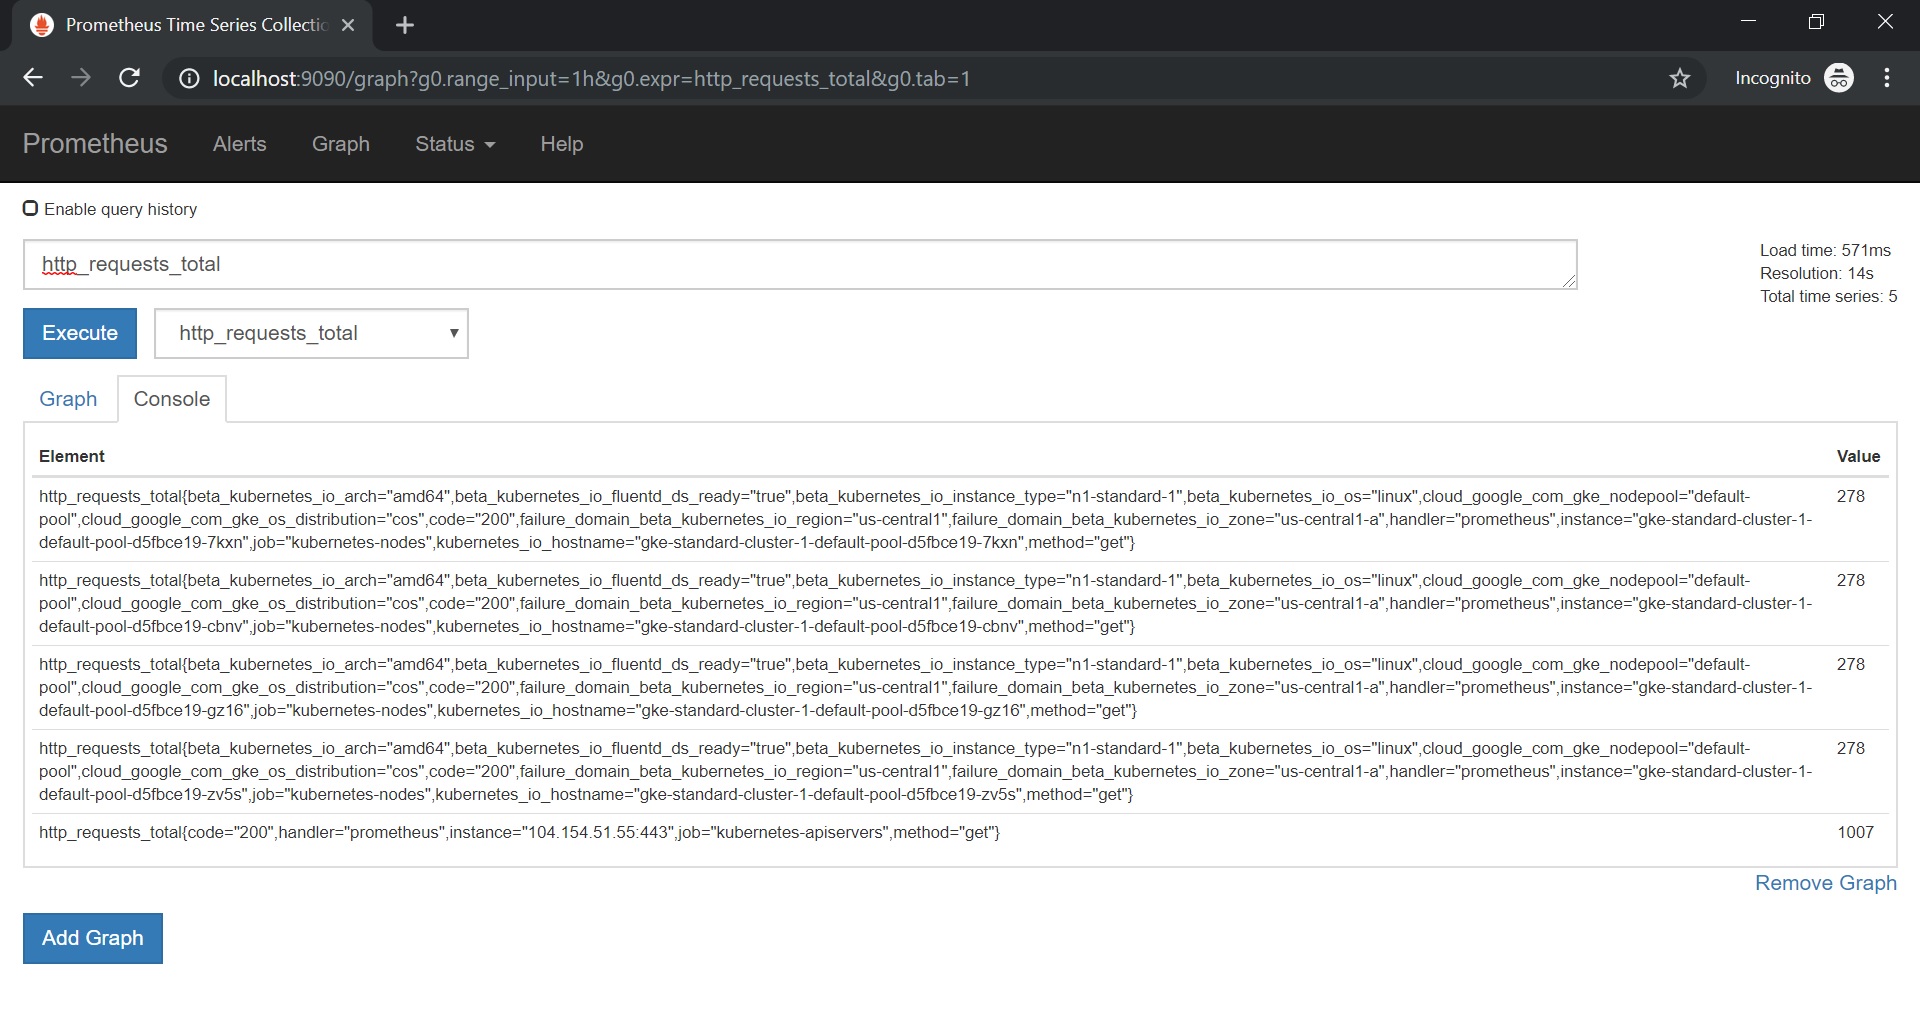
Task: Enable query history checkbox
Action: (x=31, y=208)
